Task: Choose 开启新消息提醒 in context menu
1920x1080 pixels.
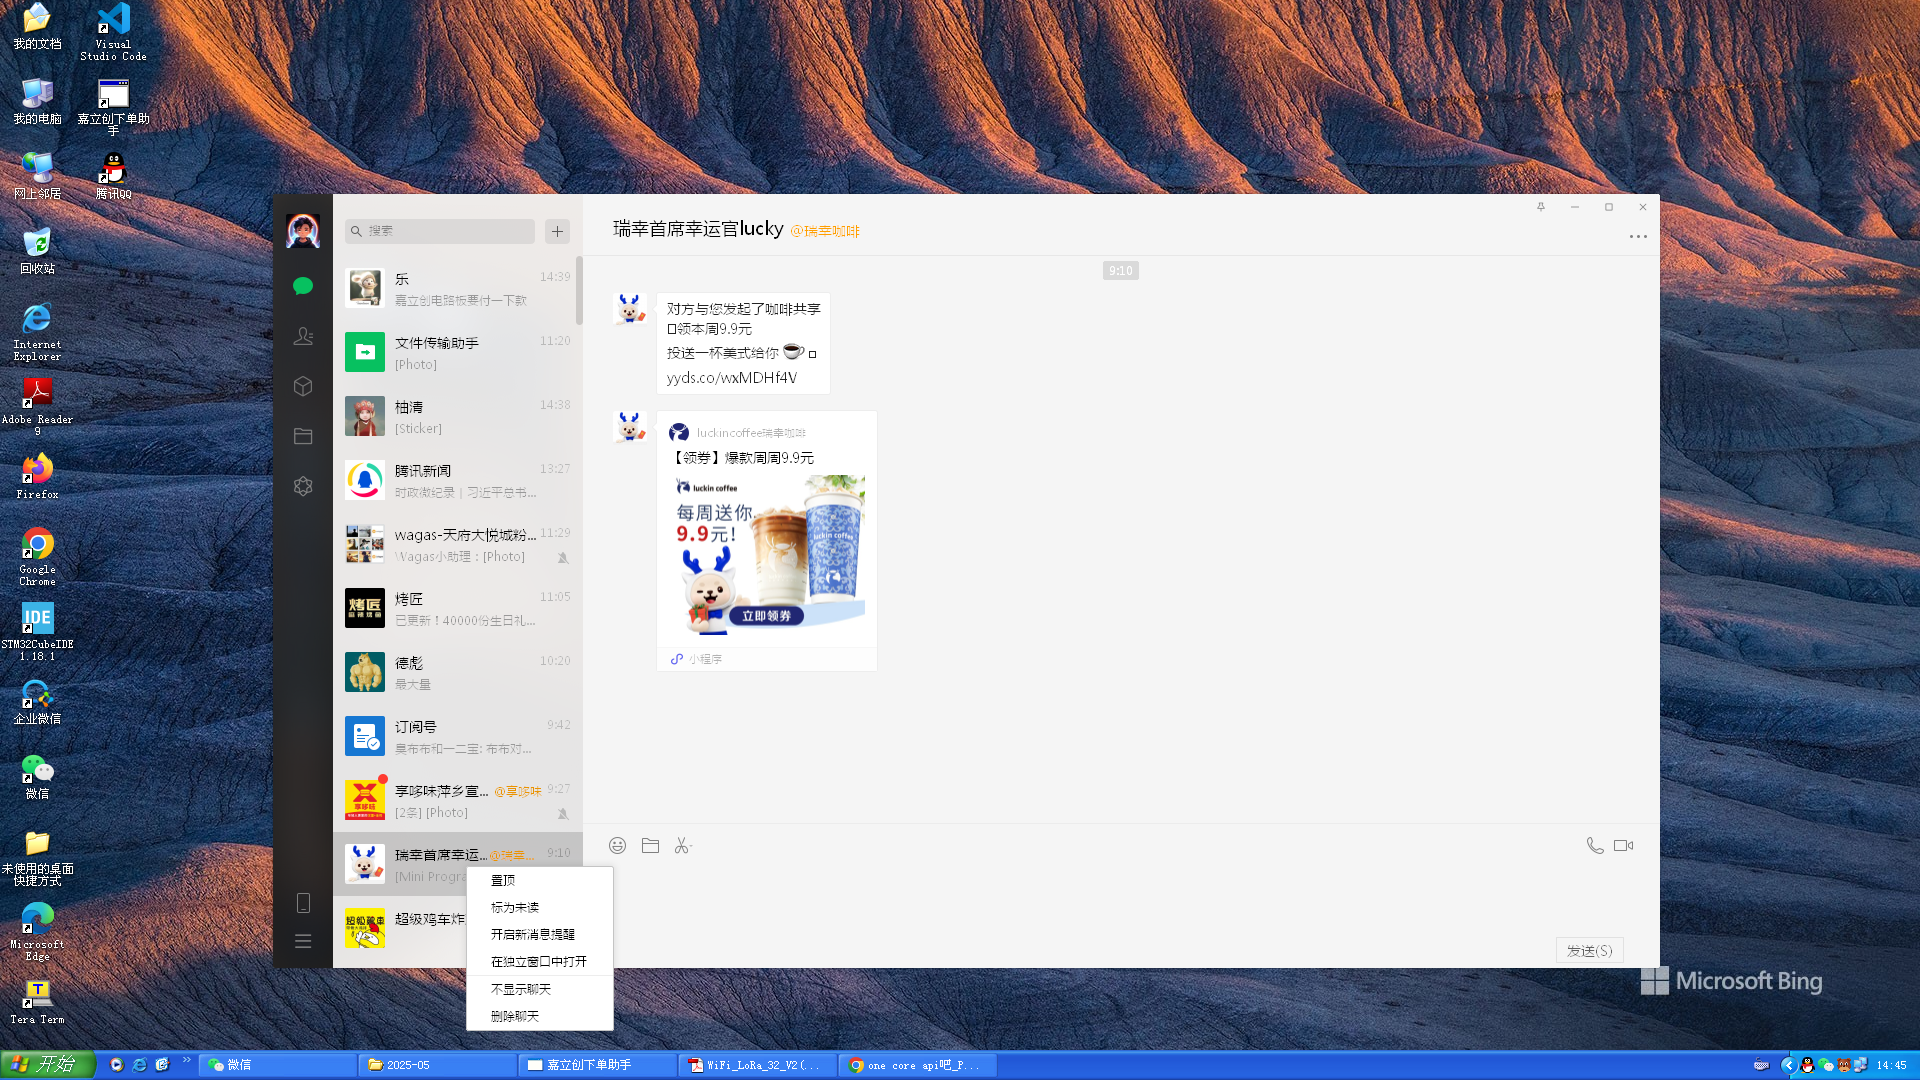Action: (x=540, y=934)
